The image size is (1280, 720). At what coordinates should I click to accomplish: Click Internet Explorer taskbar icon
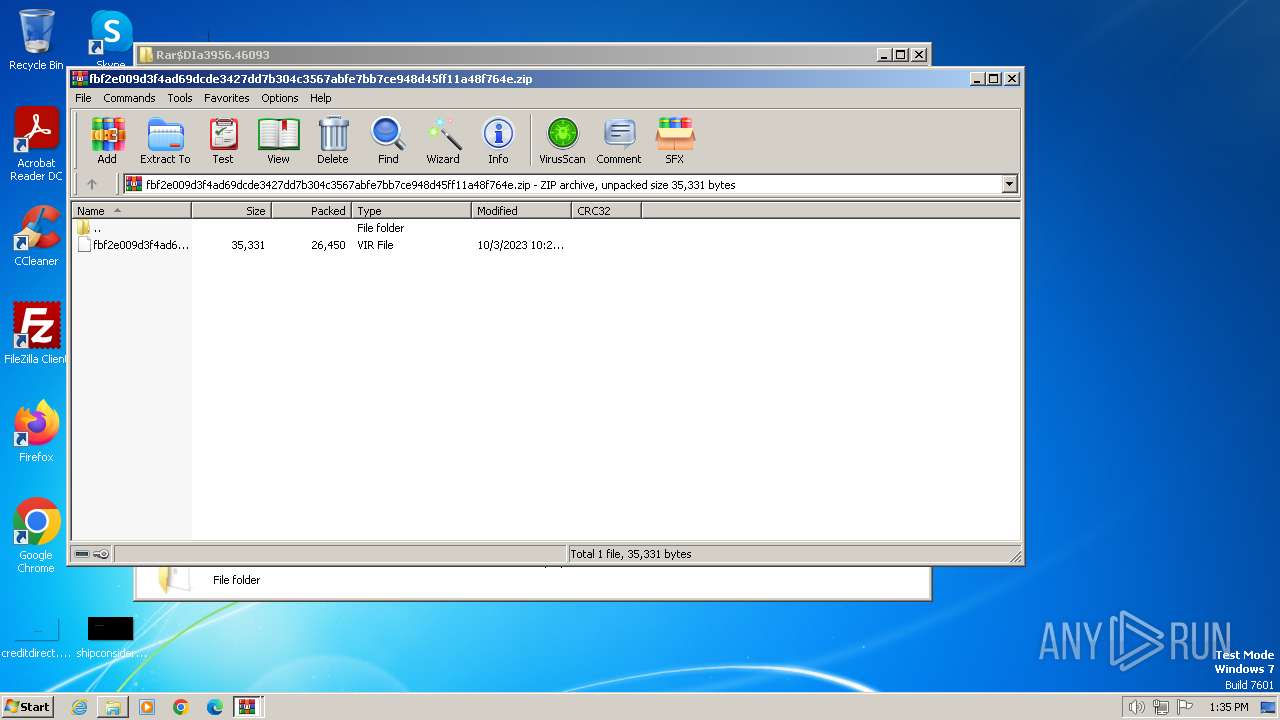[79, 707]
